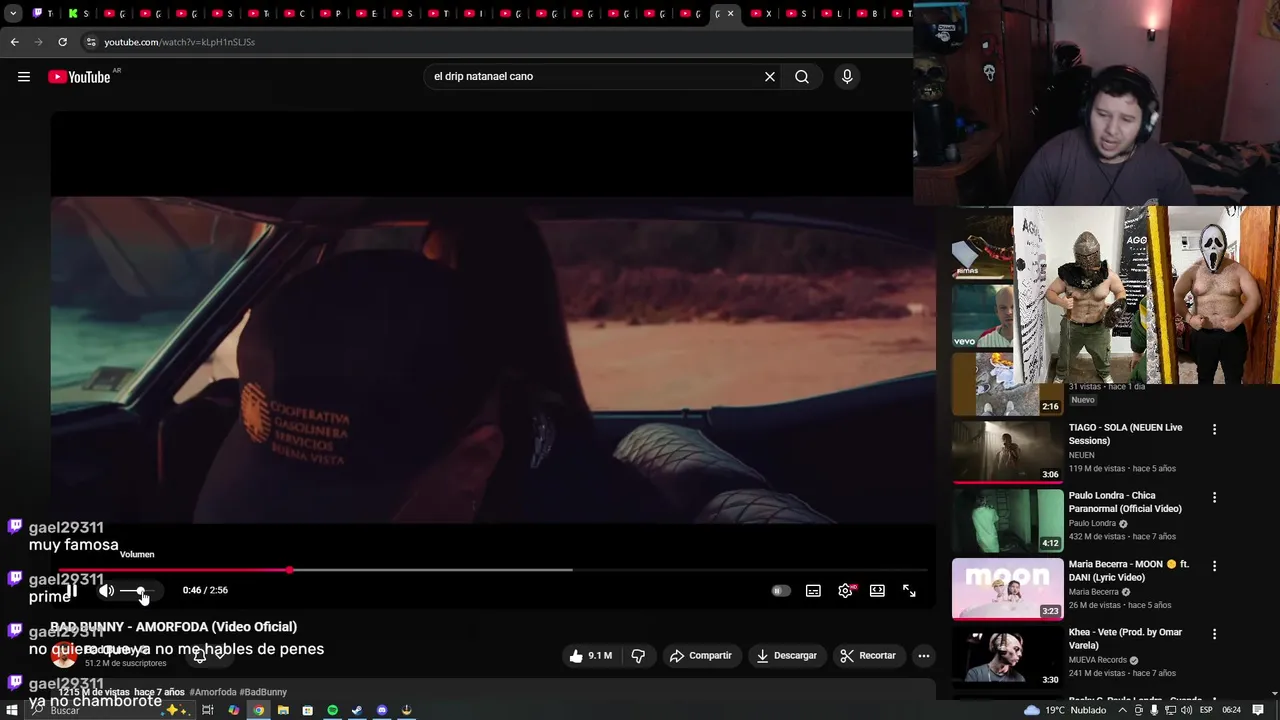Open video settings gear
Viewport: 1280px width, 720px height.
[x=845, y=591]
